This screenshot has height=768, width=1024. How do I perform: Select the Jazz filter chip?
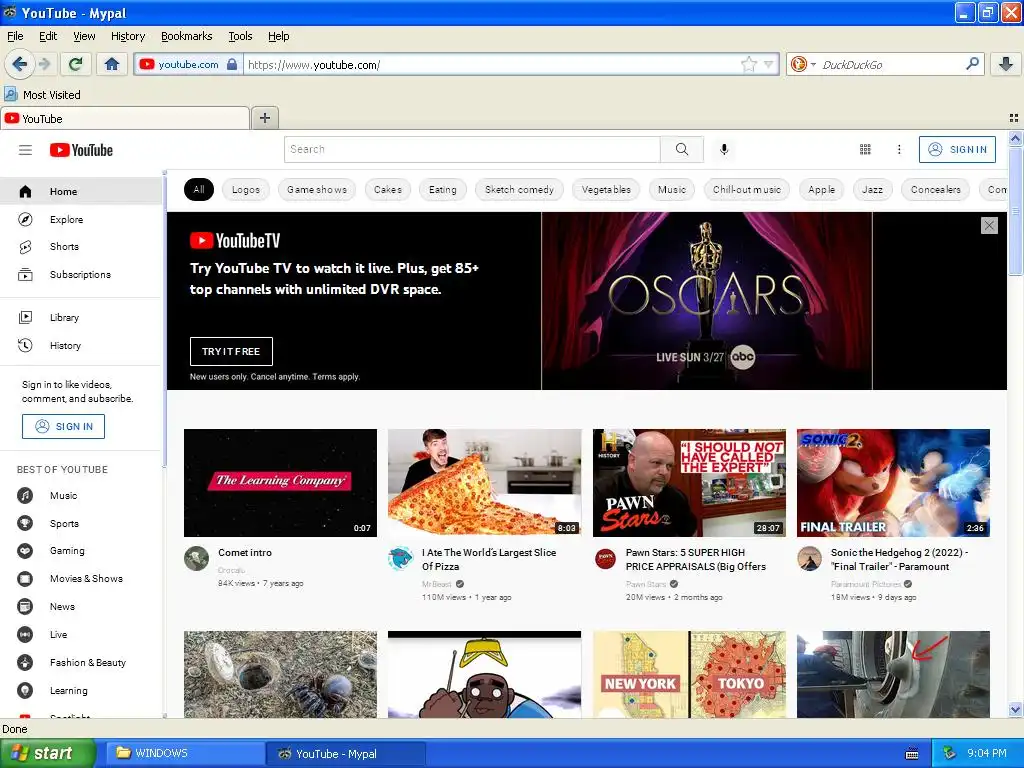872,189
